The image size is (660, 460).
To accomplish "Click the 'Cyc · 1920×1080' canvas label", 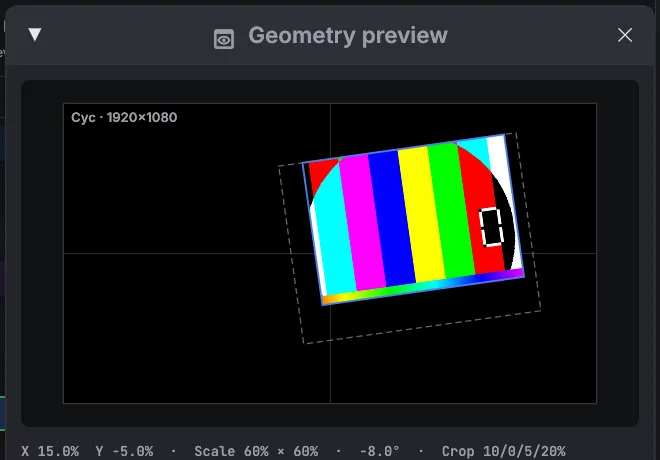I will tap(124, 117).
